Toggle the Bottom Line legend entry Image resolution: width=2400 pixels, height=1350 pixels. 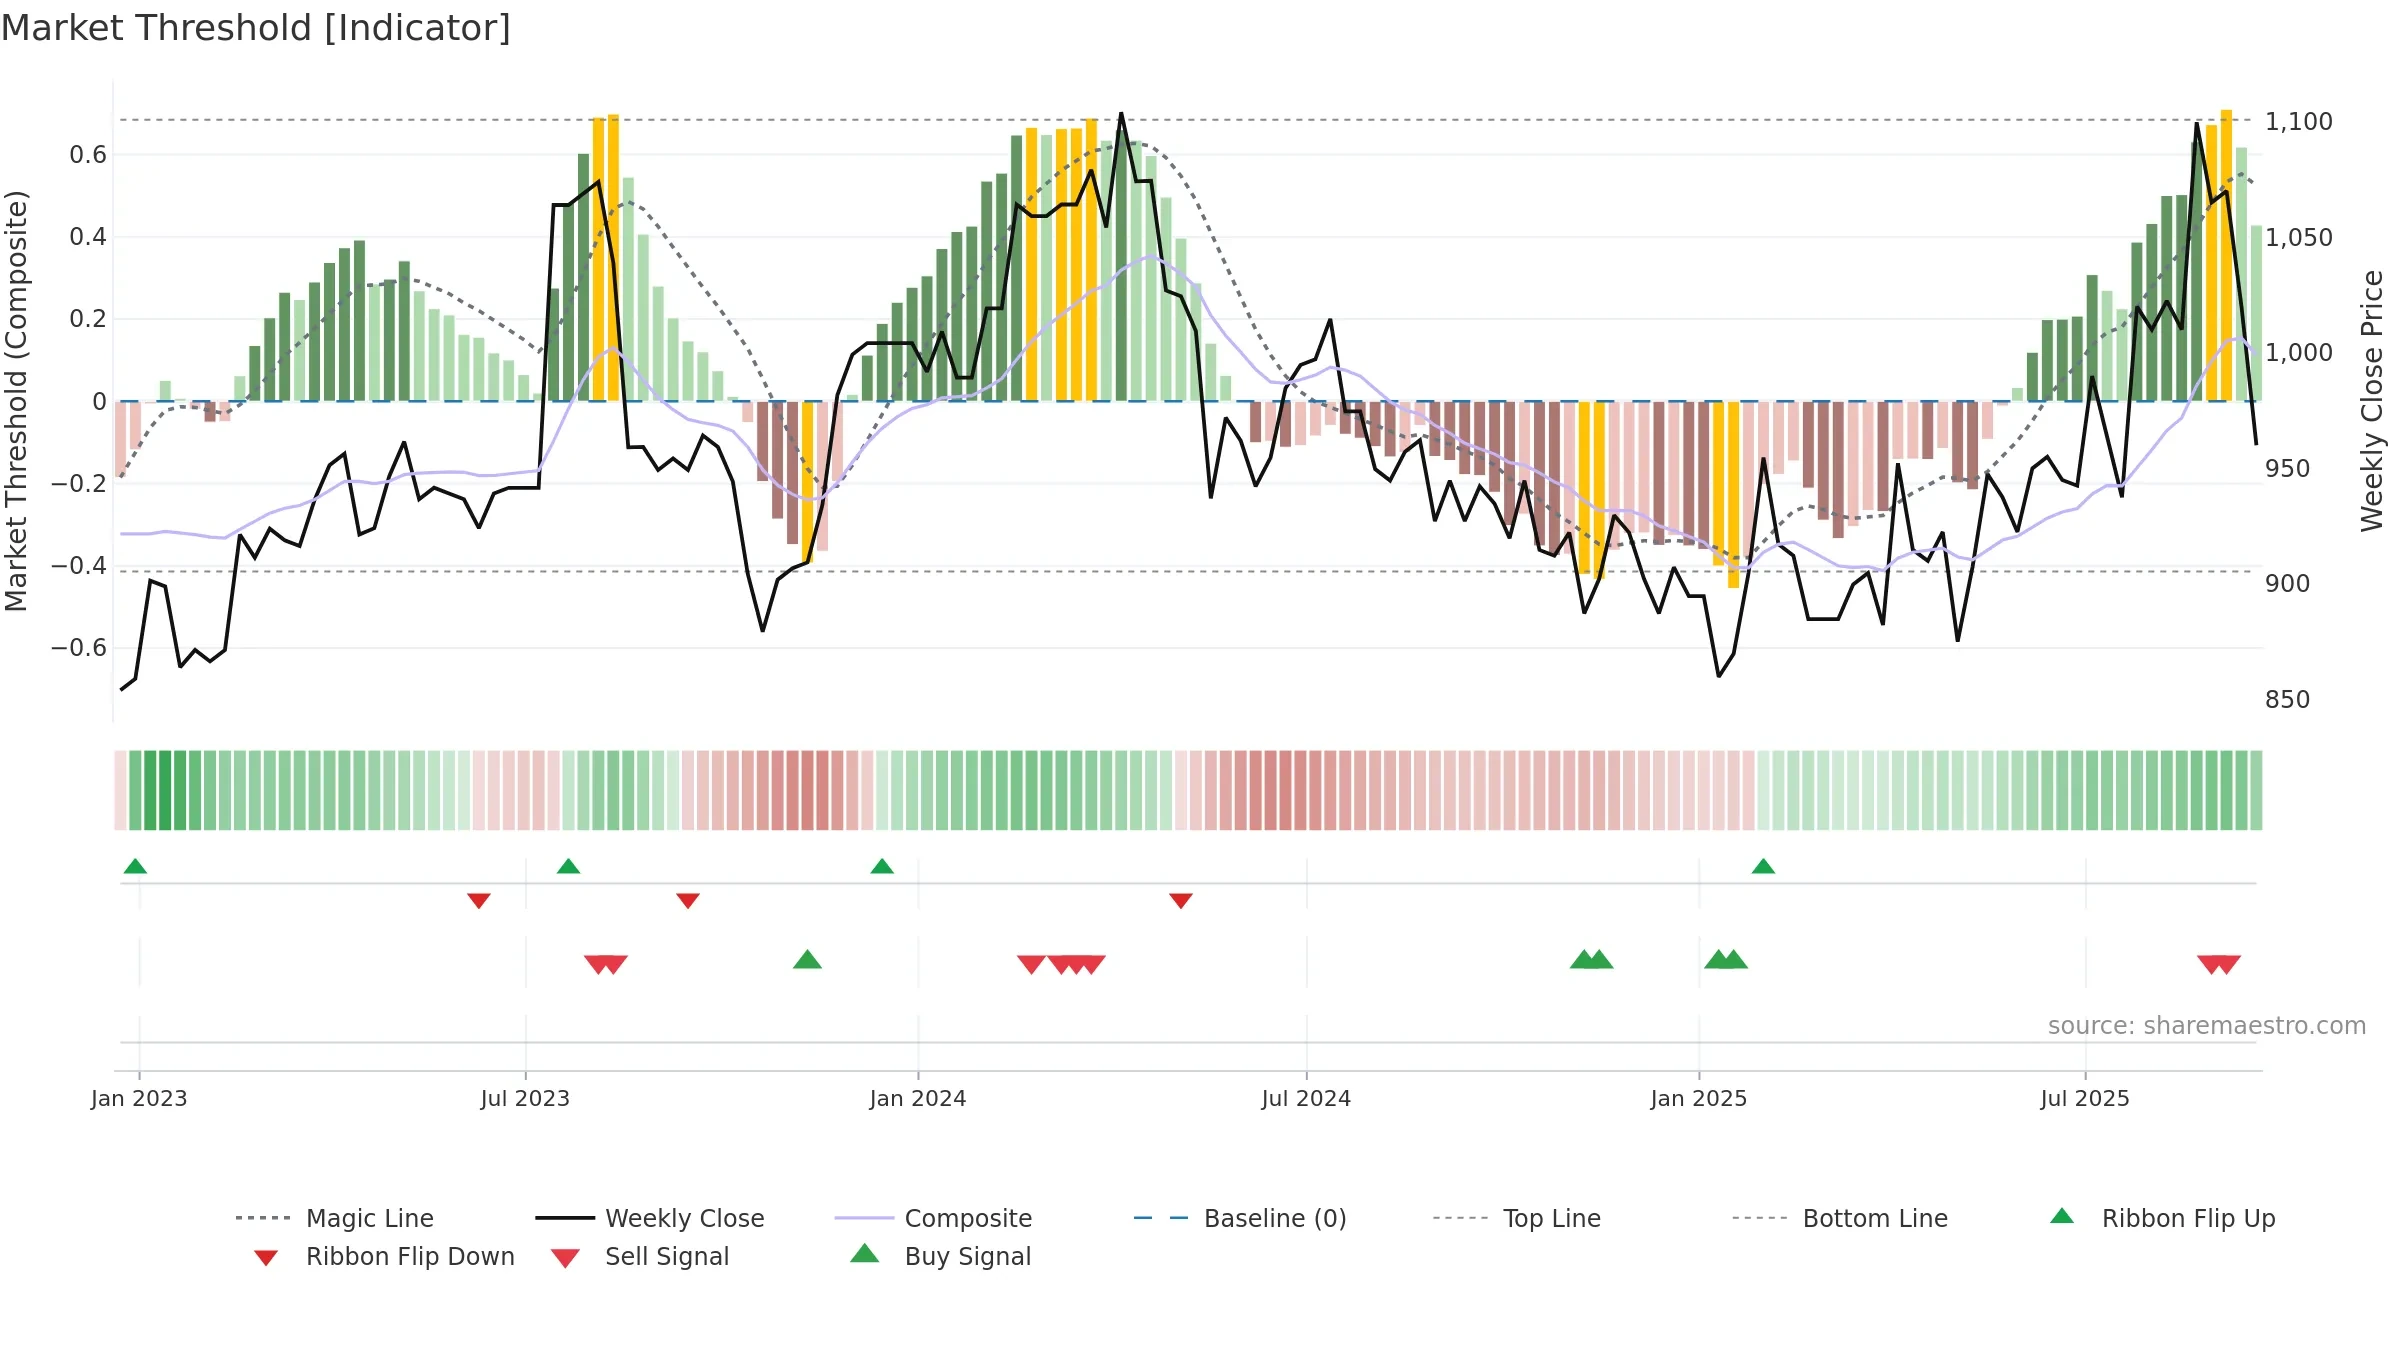pyautogui.click(x=1840, y=1218)
